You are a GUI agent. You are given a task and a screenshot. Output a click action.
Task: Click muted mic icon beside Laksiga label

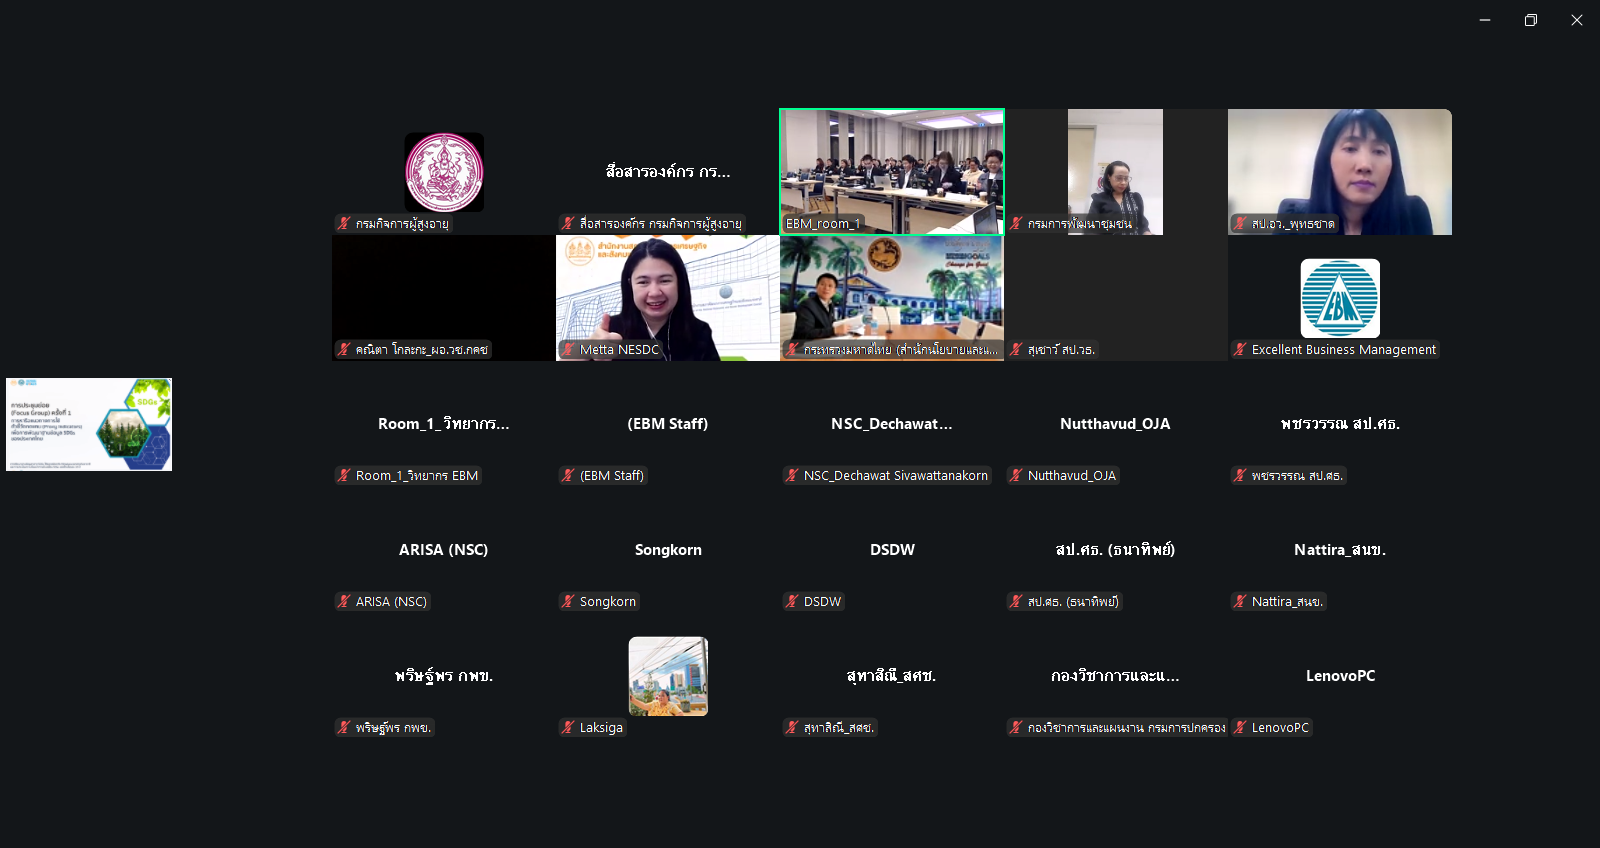pyautogui.click(x=568, y=728)
